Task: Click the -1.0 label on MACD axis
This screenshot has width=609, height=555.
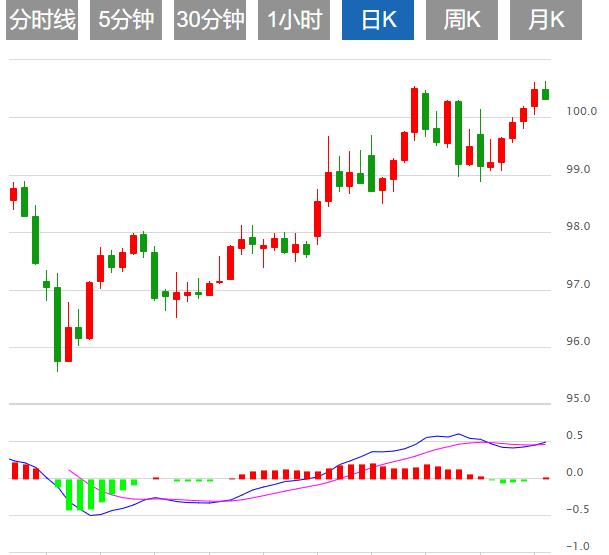Action: 574,547
